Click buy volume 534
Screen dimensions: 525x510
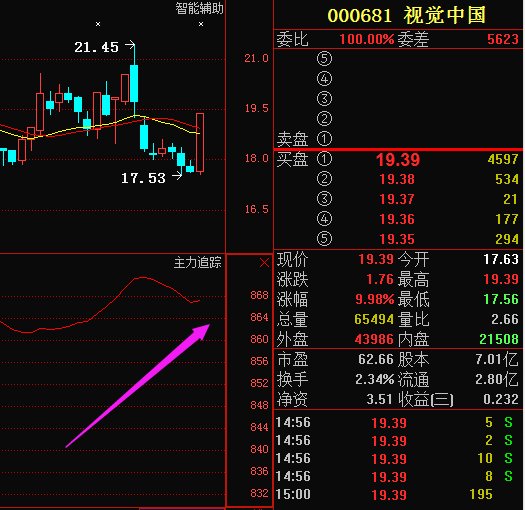point(507,179)
